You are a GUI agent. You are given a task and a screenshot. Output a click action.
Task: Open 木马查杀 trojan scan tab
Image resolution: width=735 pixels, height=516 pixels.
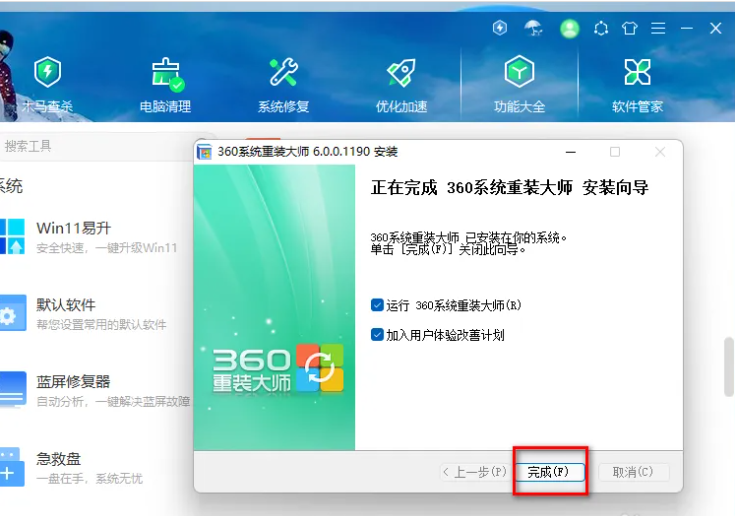pyautogui.click(x=47, y=84)
